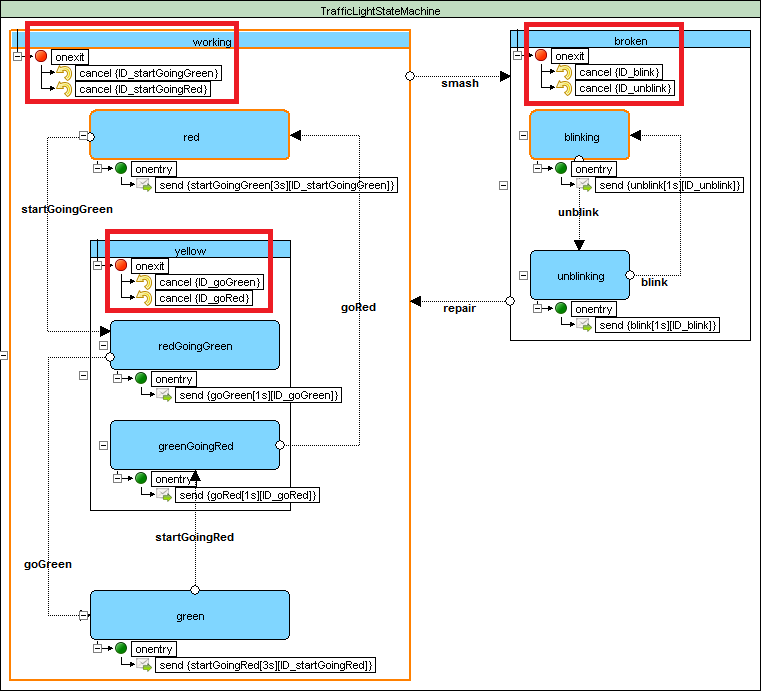The width and height of the screenshot is (763, 693).
Task: Select the blinking state box
Action: 579,135
